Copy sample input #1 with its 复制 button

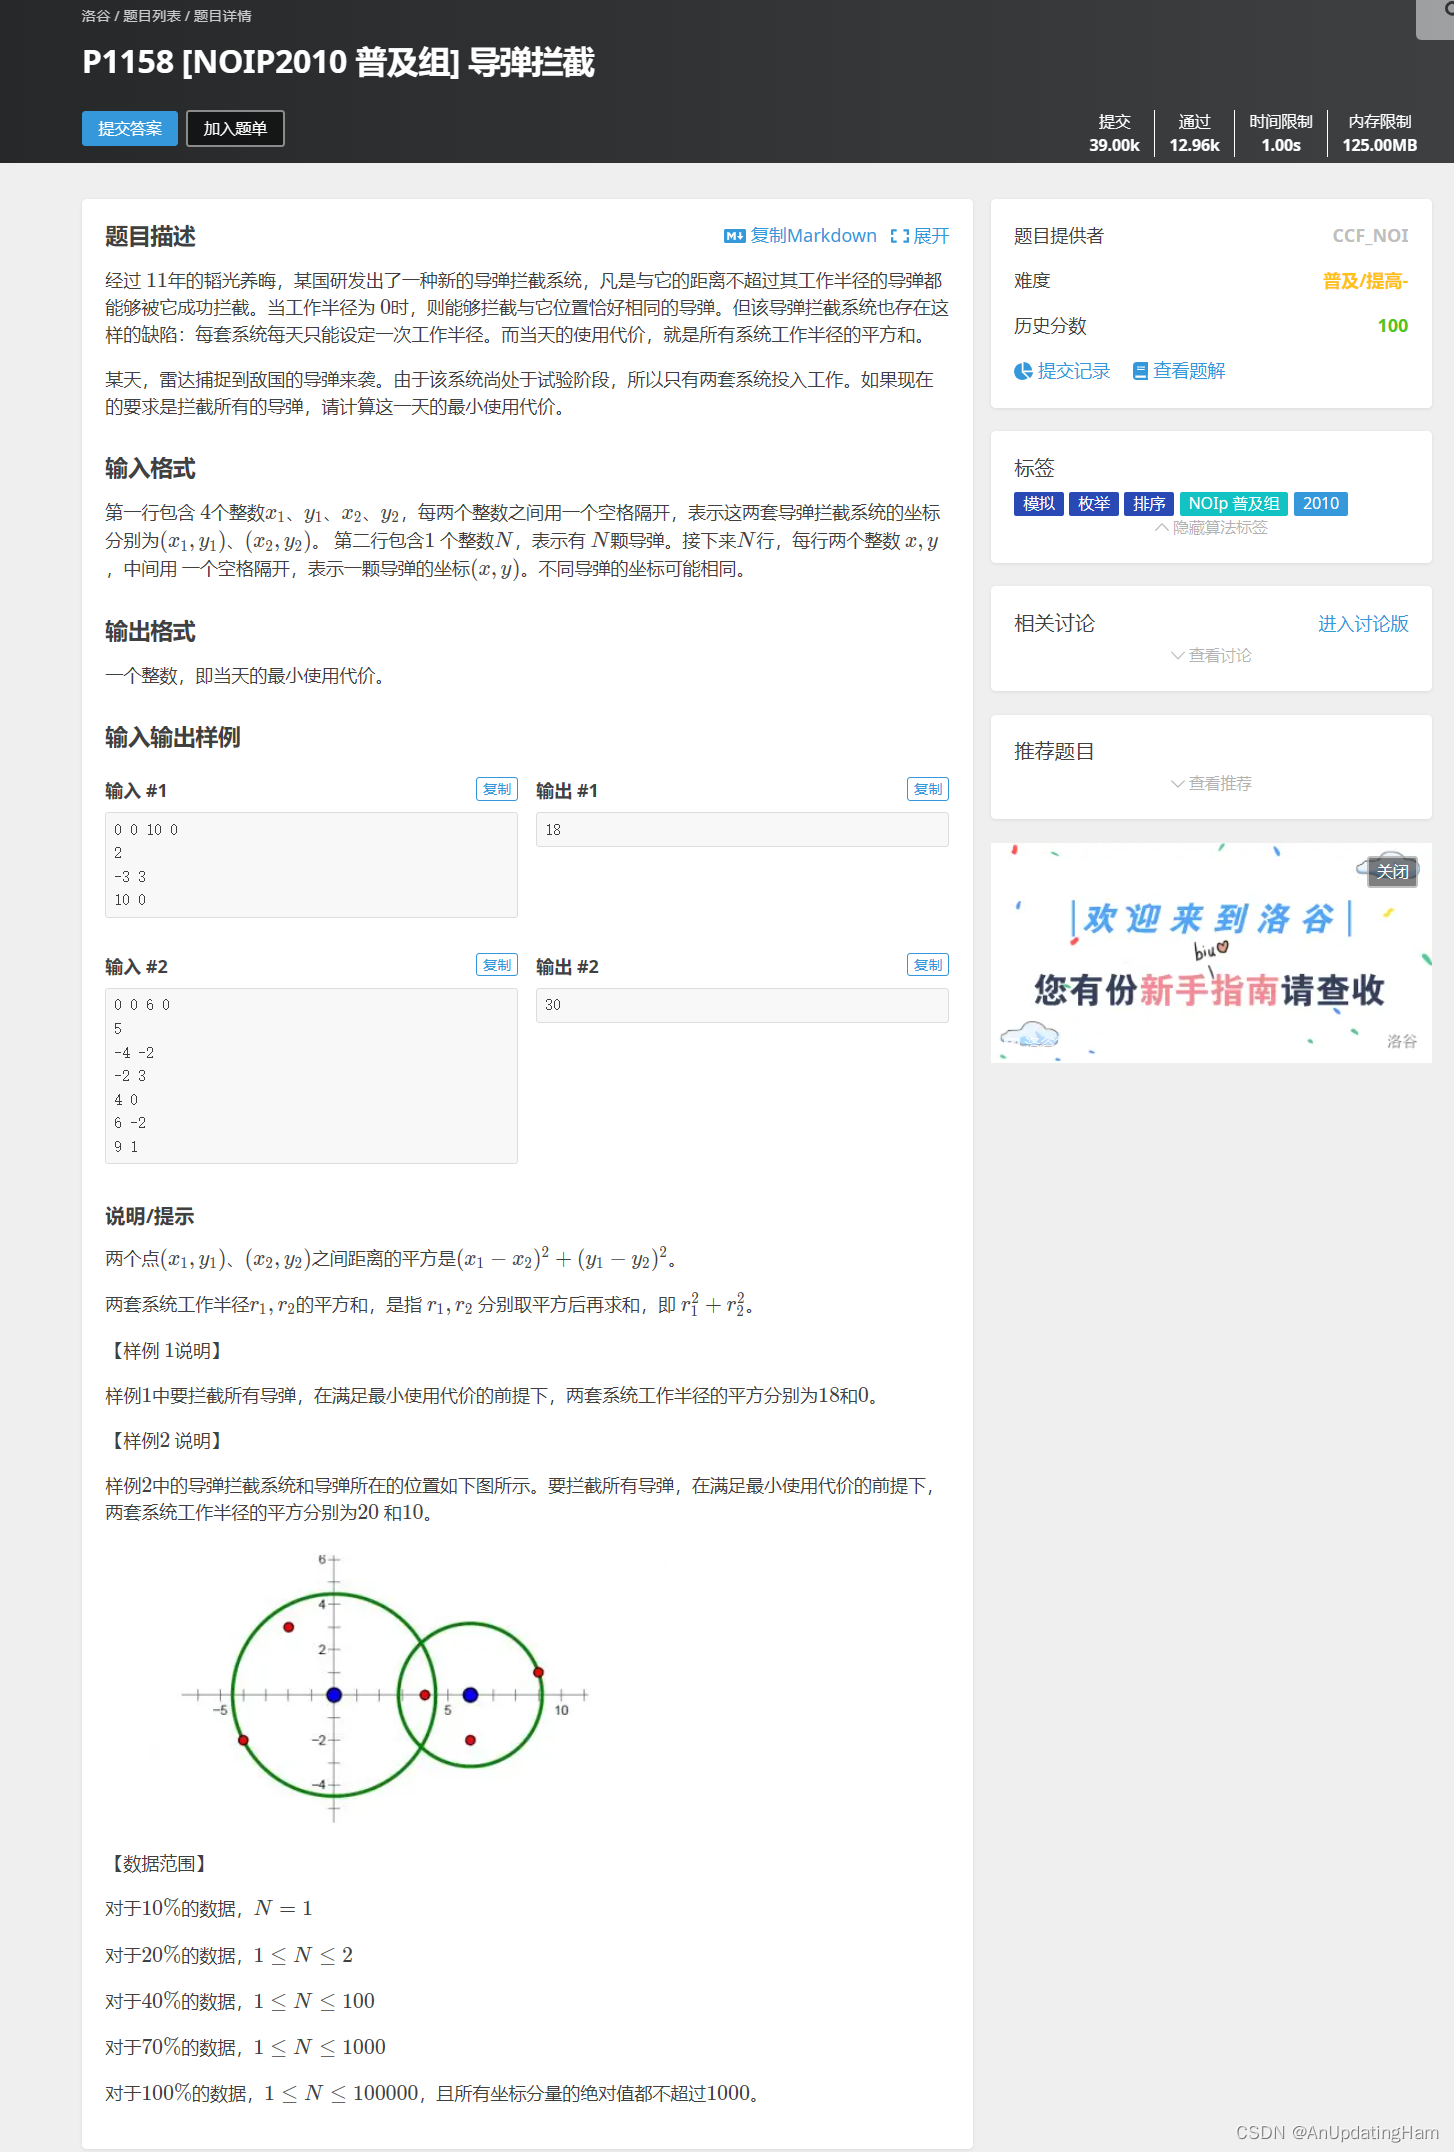coord(497,789)
